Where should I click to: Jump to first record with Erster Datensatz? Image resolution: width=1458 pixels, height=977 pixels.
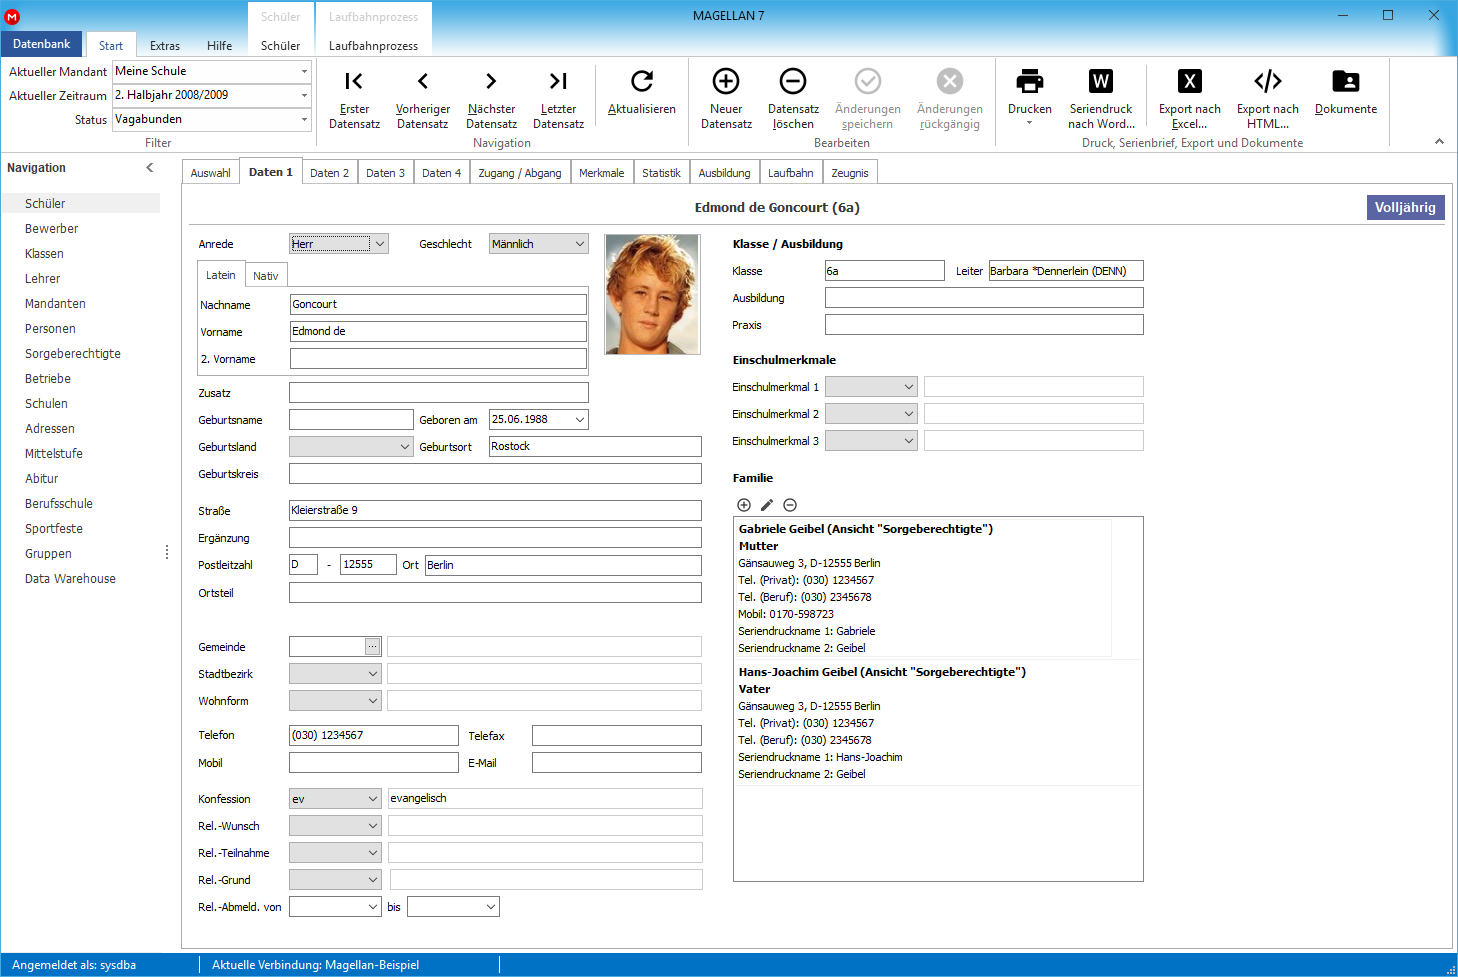coord(354,81)
